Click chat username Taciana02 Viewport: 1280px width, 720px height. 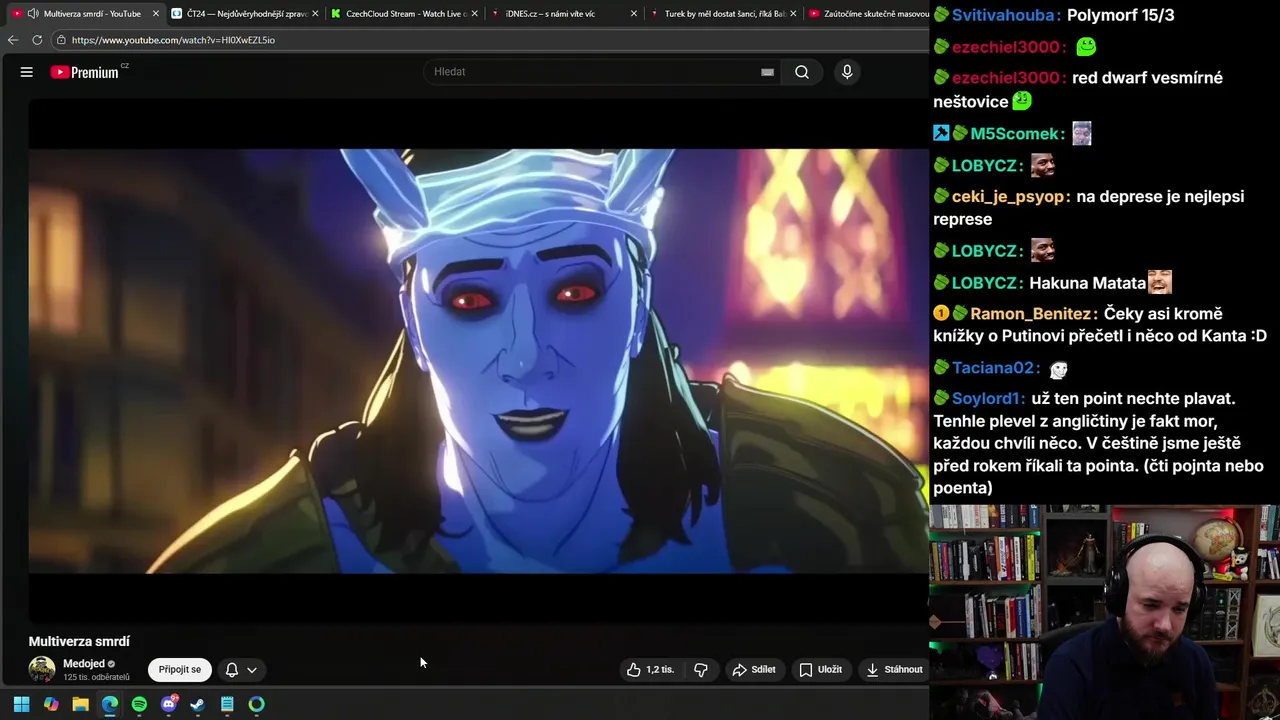coord(995,368)
